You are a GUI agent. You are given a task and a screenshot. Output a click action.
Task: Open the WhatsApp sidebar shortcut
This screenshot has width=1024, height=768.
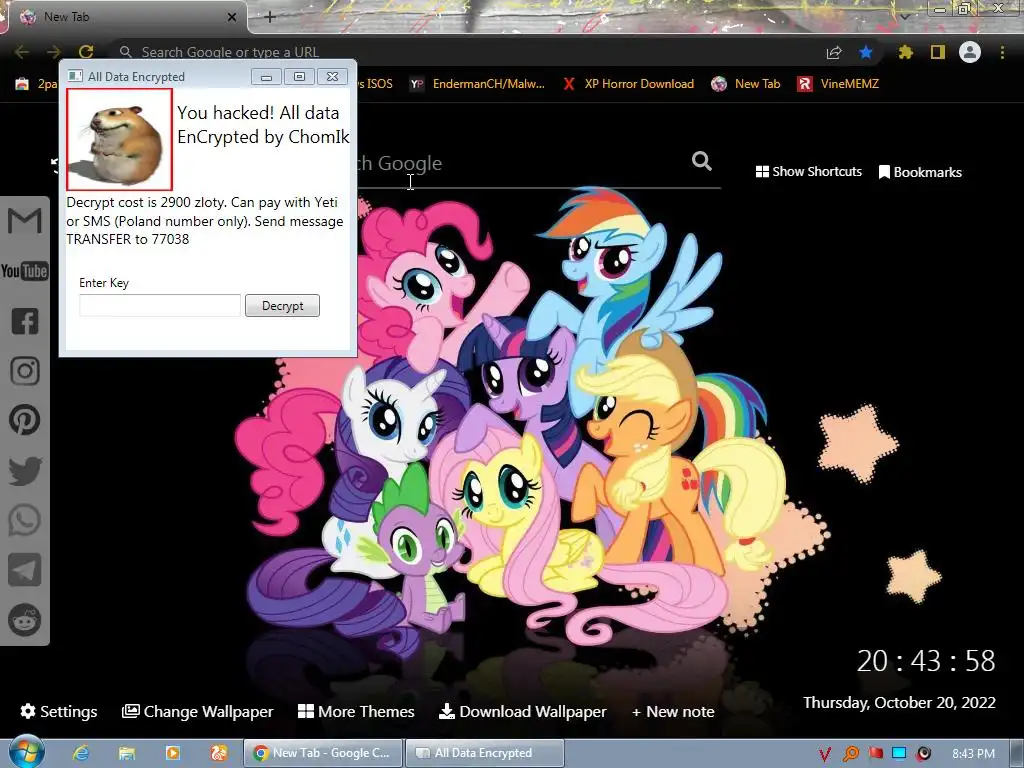25,520
